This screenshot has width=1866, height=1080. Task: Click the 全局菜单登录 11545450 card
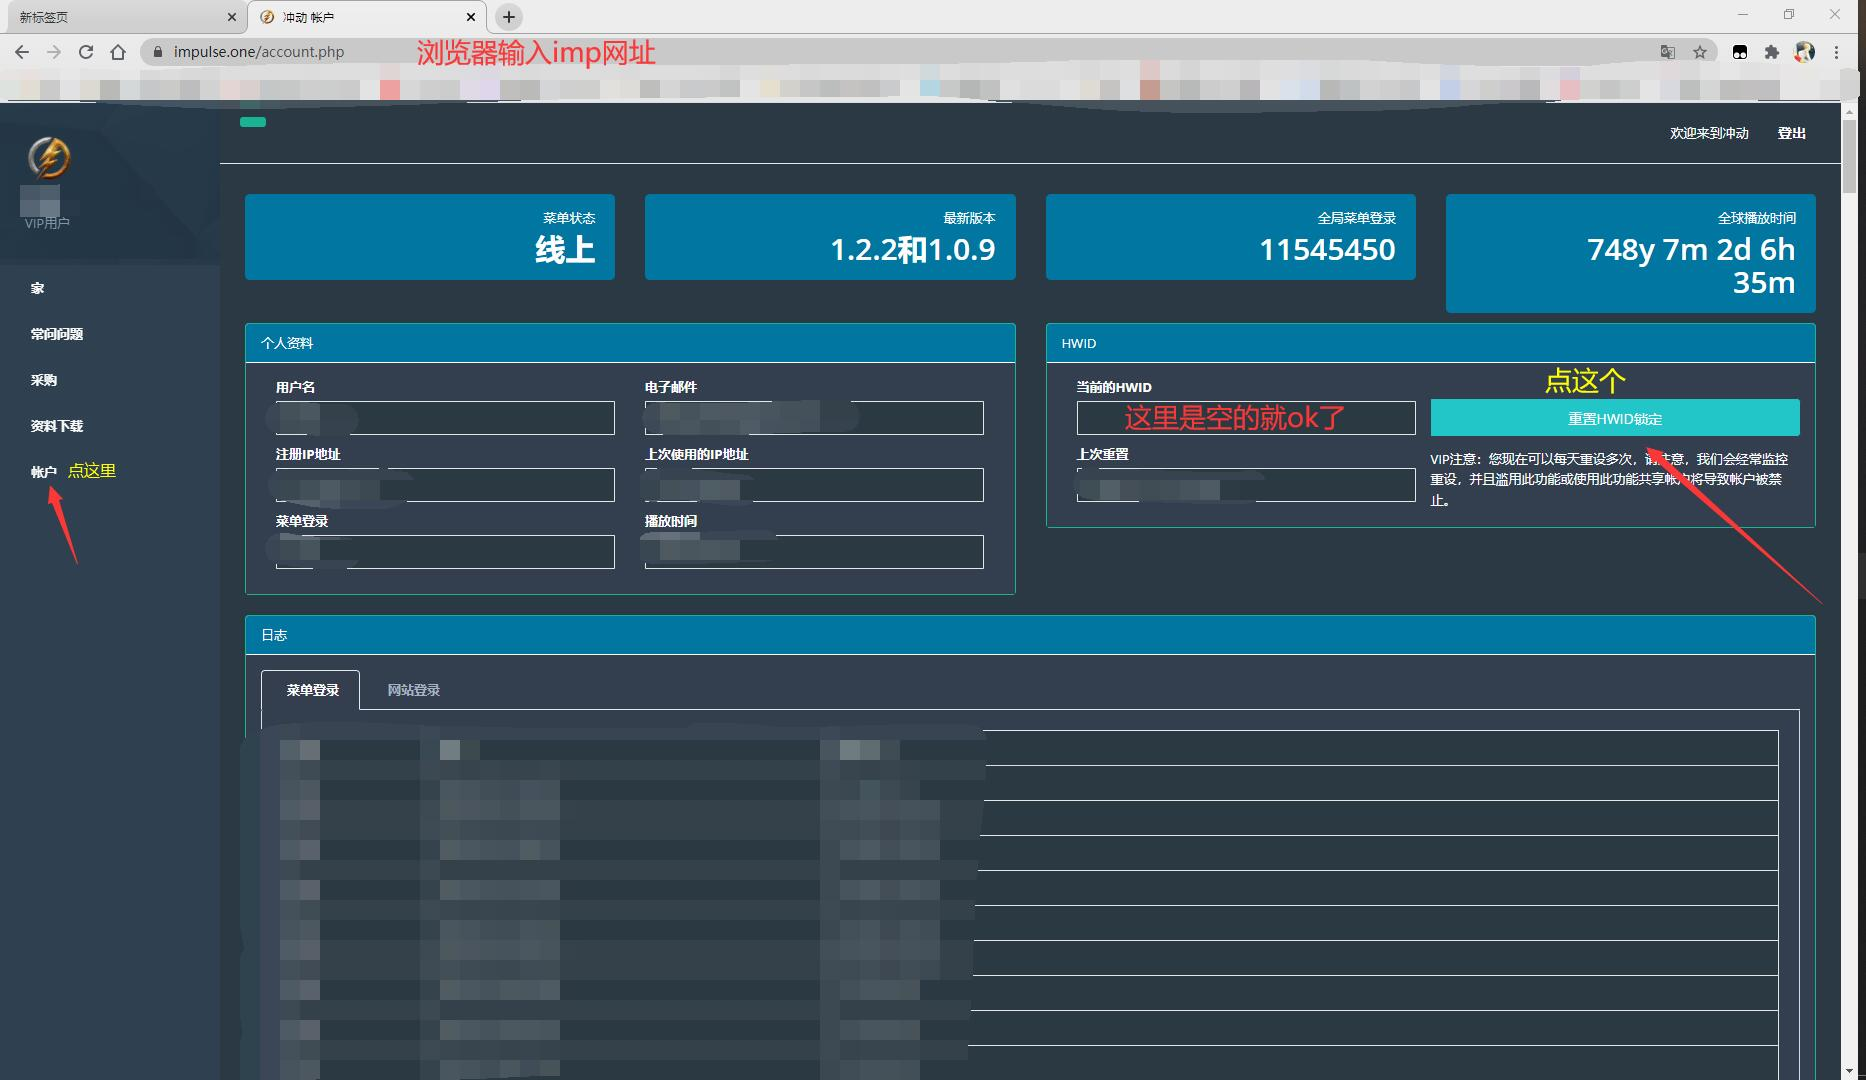click(1231, 237)
